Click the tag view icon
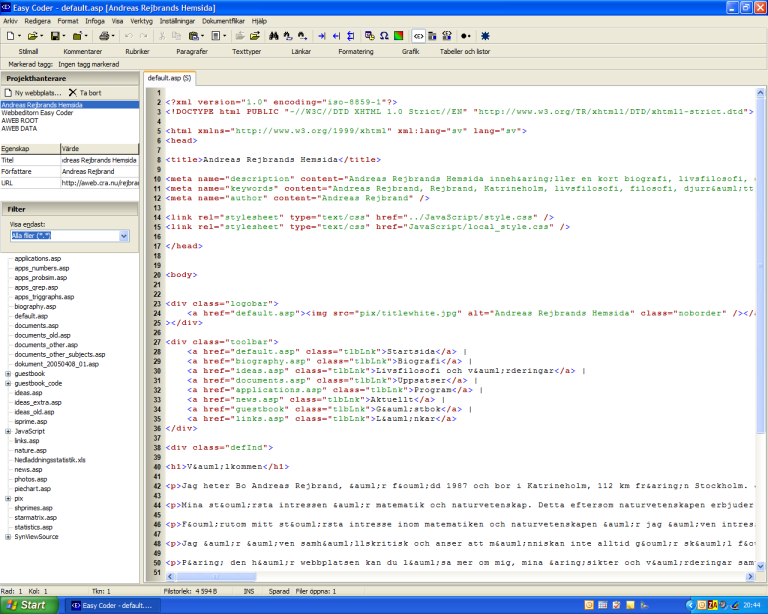Screen dimensions: 768x614 [x=418, y=36]
